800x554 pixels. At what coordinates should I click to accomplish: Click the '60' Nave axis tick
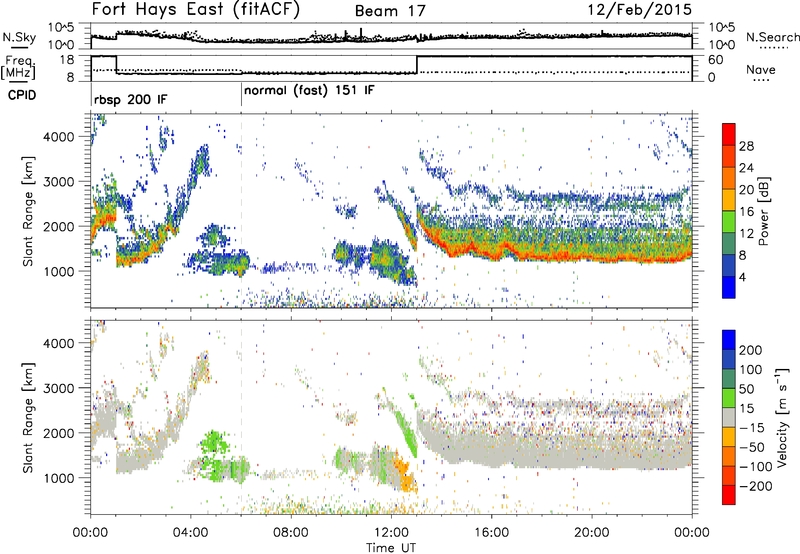[x=716, y=60]
